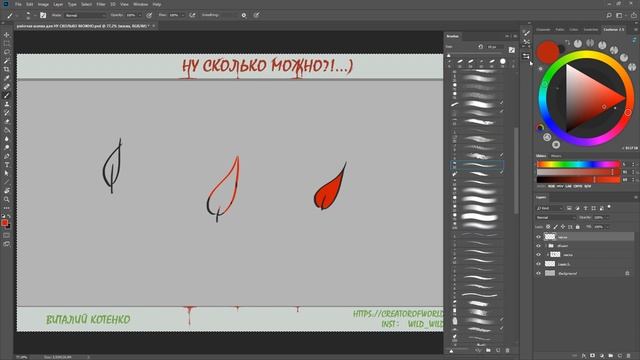Hide the Background layer
This screenshot has height=360, width=640.
538,273
